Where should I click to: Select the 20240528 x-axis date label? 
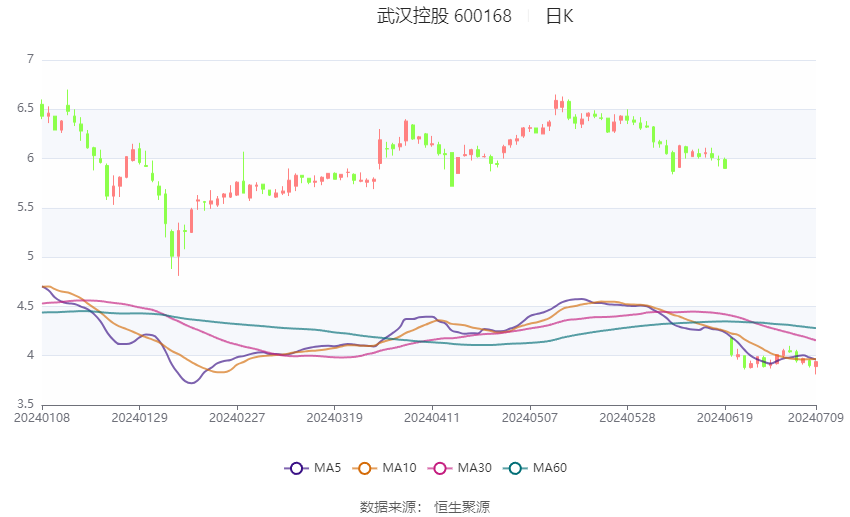pos(627,418)
